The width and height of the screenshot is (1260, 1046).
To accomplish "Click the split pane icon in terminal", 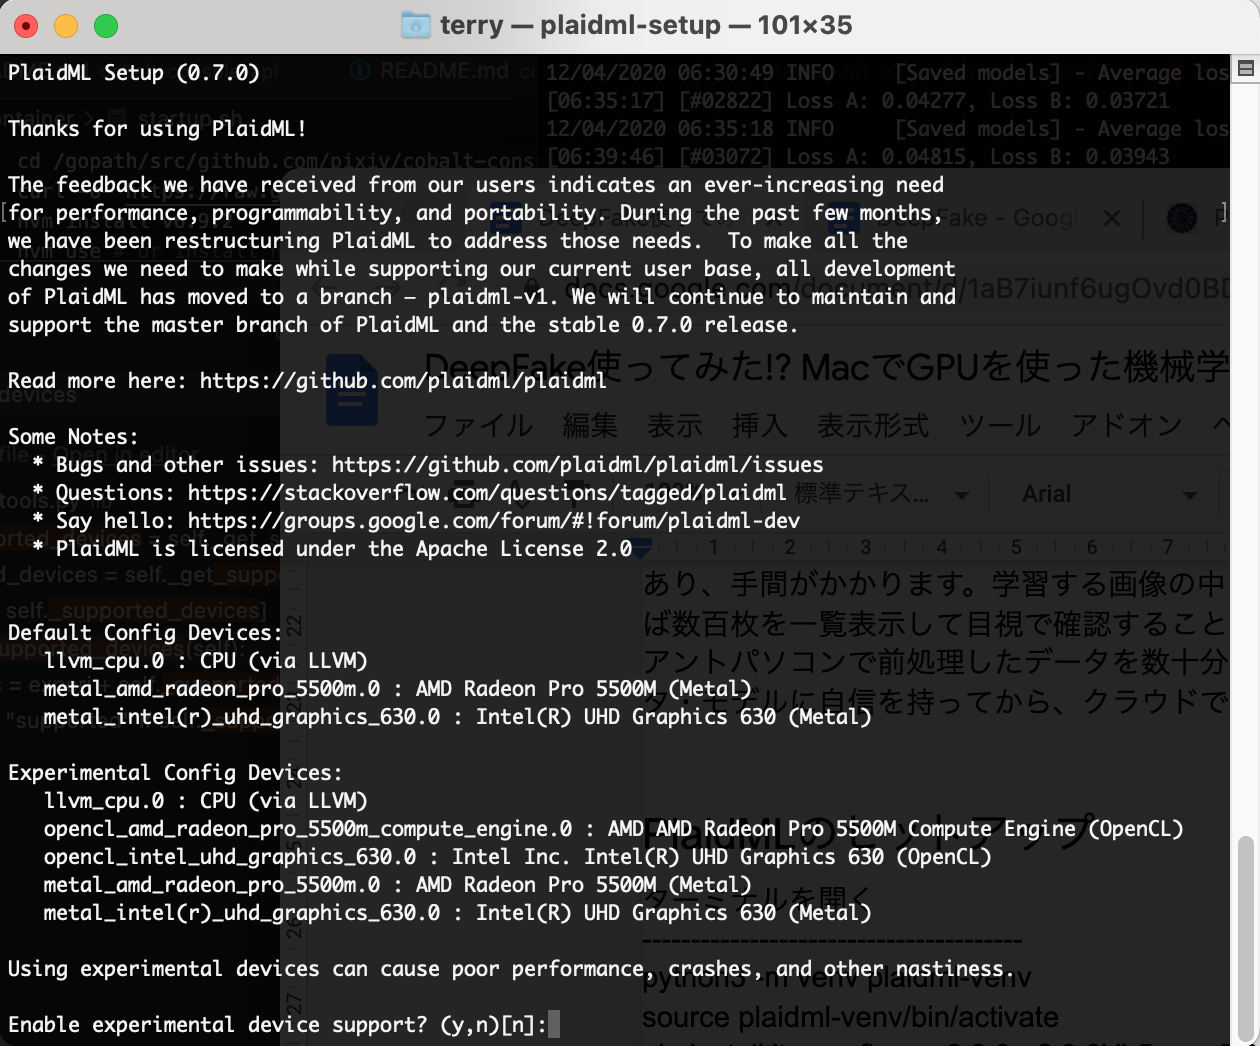I will coord(1246,68).
